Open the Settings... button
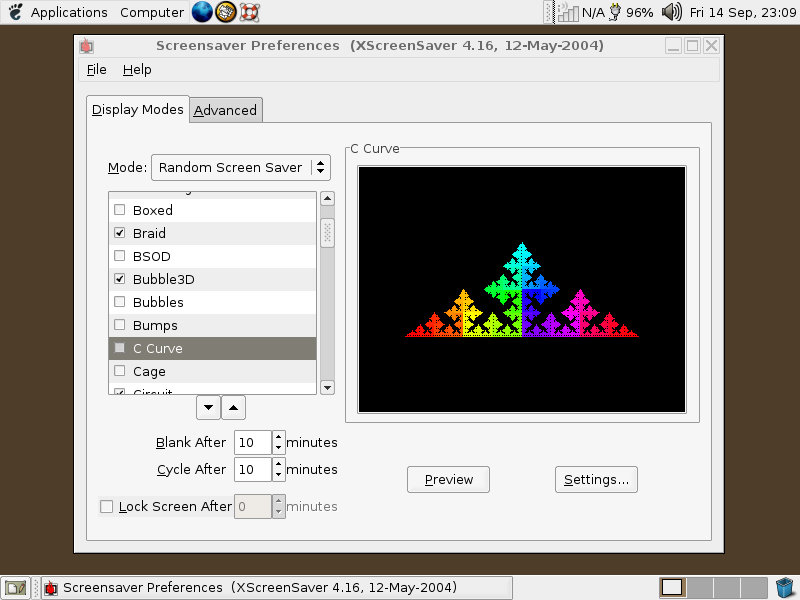 click(x=596, y=480)
